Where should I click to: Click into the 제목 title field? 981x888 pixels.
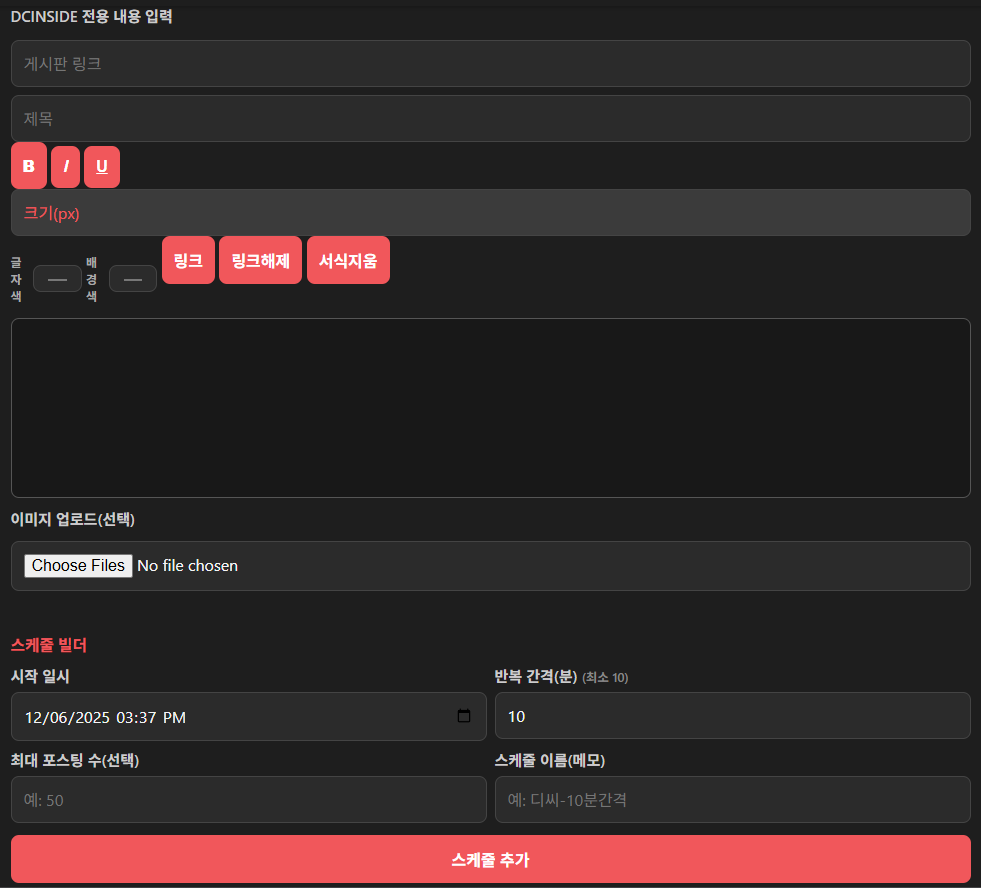(490, 119)
